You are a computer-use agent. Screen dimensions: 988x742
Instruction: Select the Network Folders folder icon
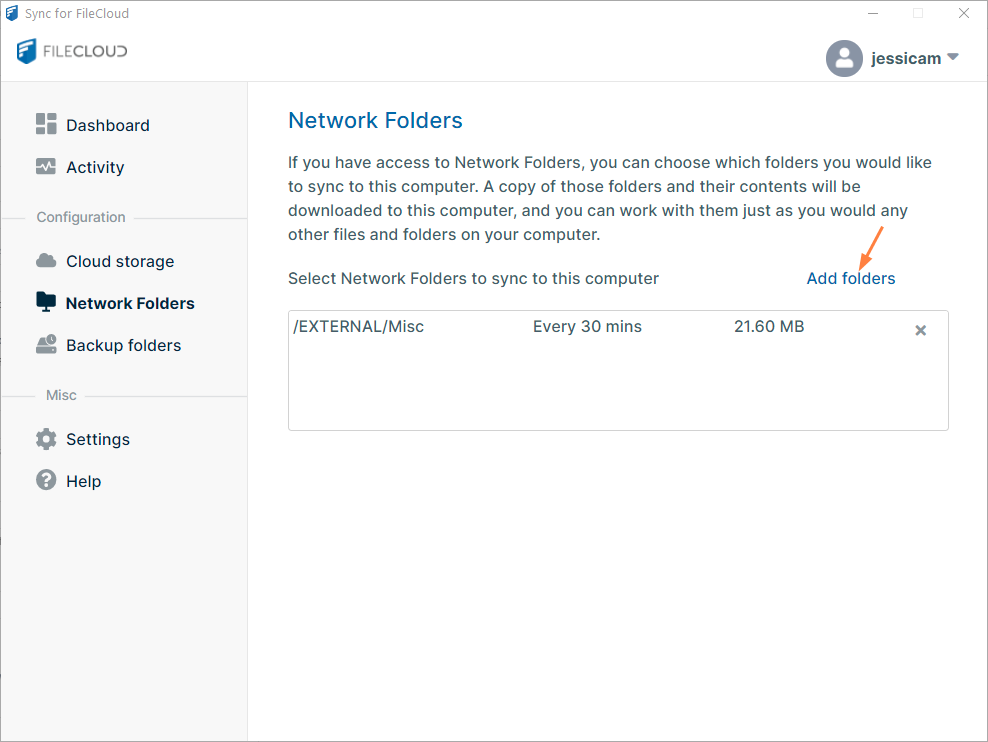click(x=46, y=302)
